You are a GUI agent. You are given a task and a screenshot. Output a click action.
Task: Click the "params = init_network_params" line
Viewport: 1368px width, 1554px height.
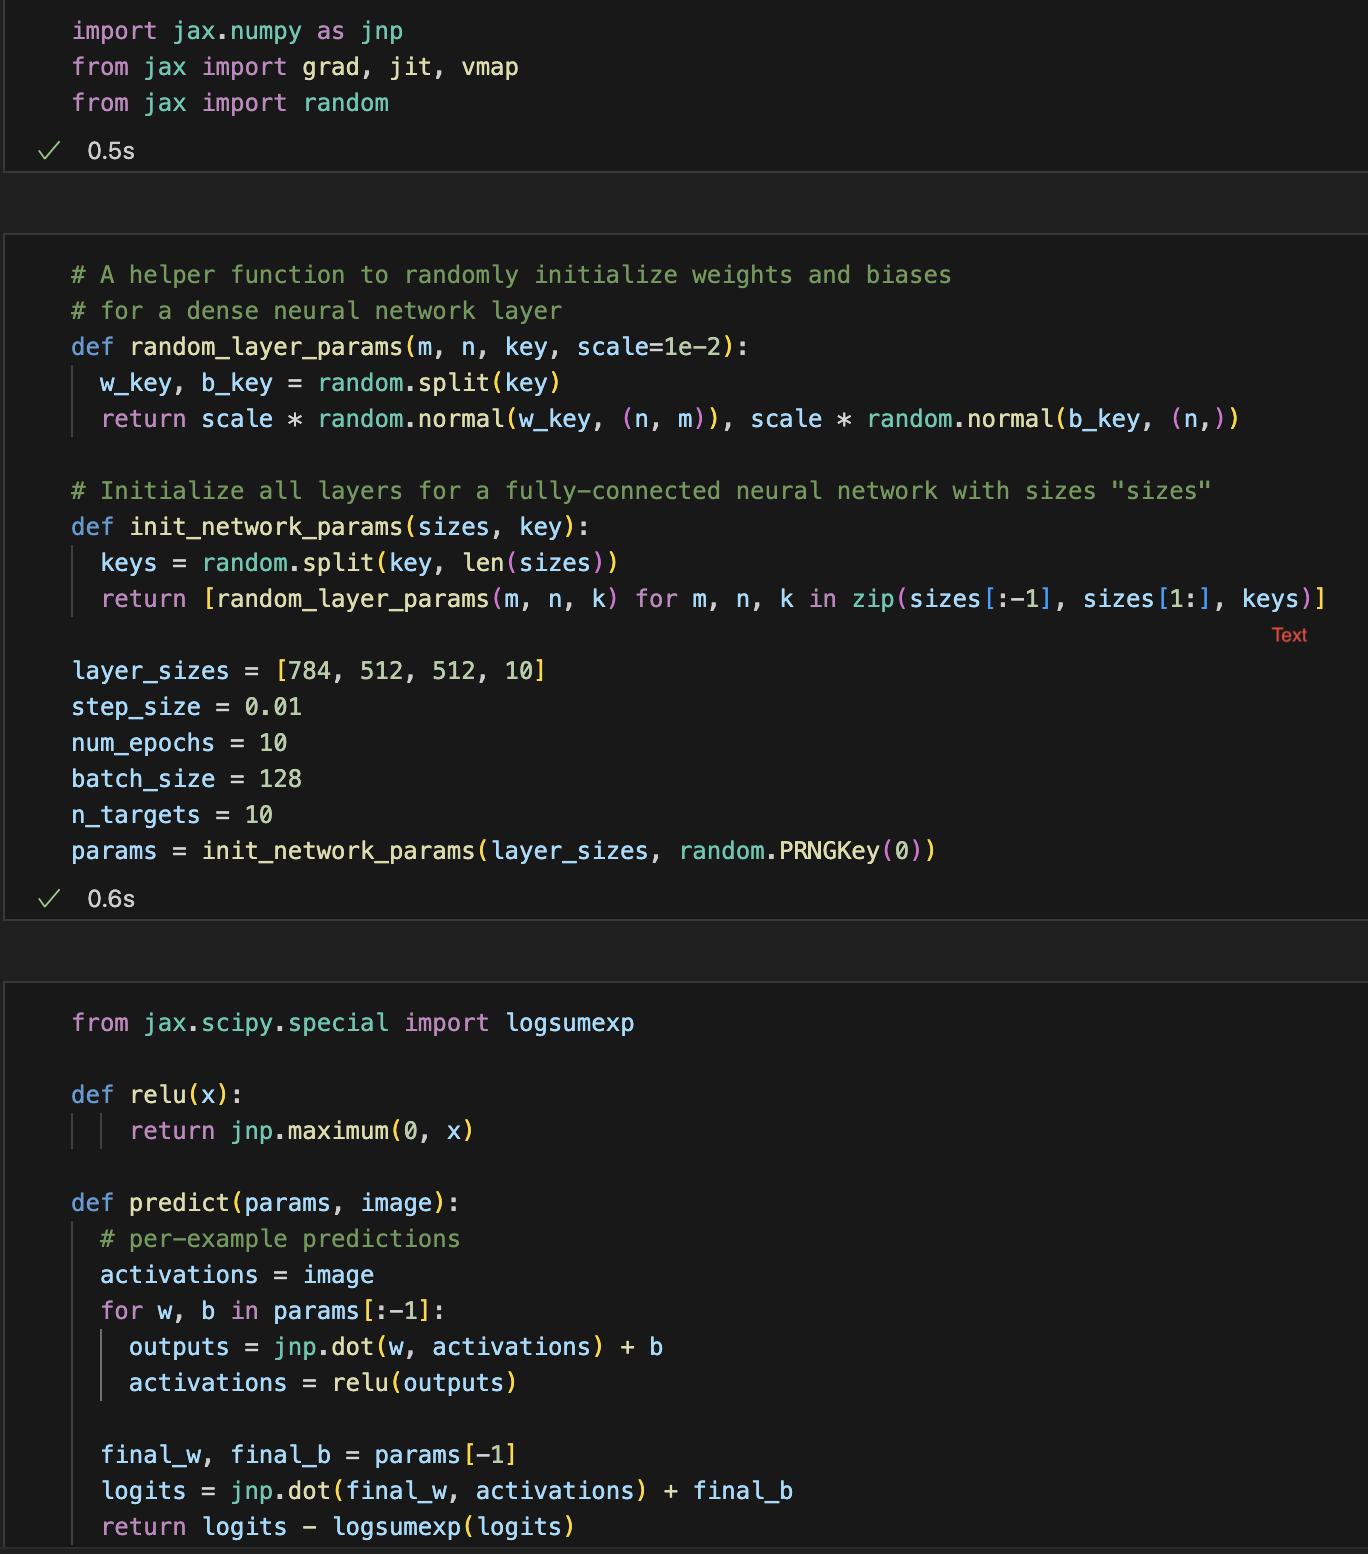tap(504, 851)
